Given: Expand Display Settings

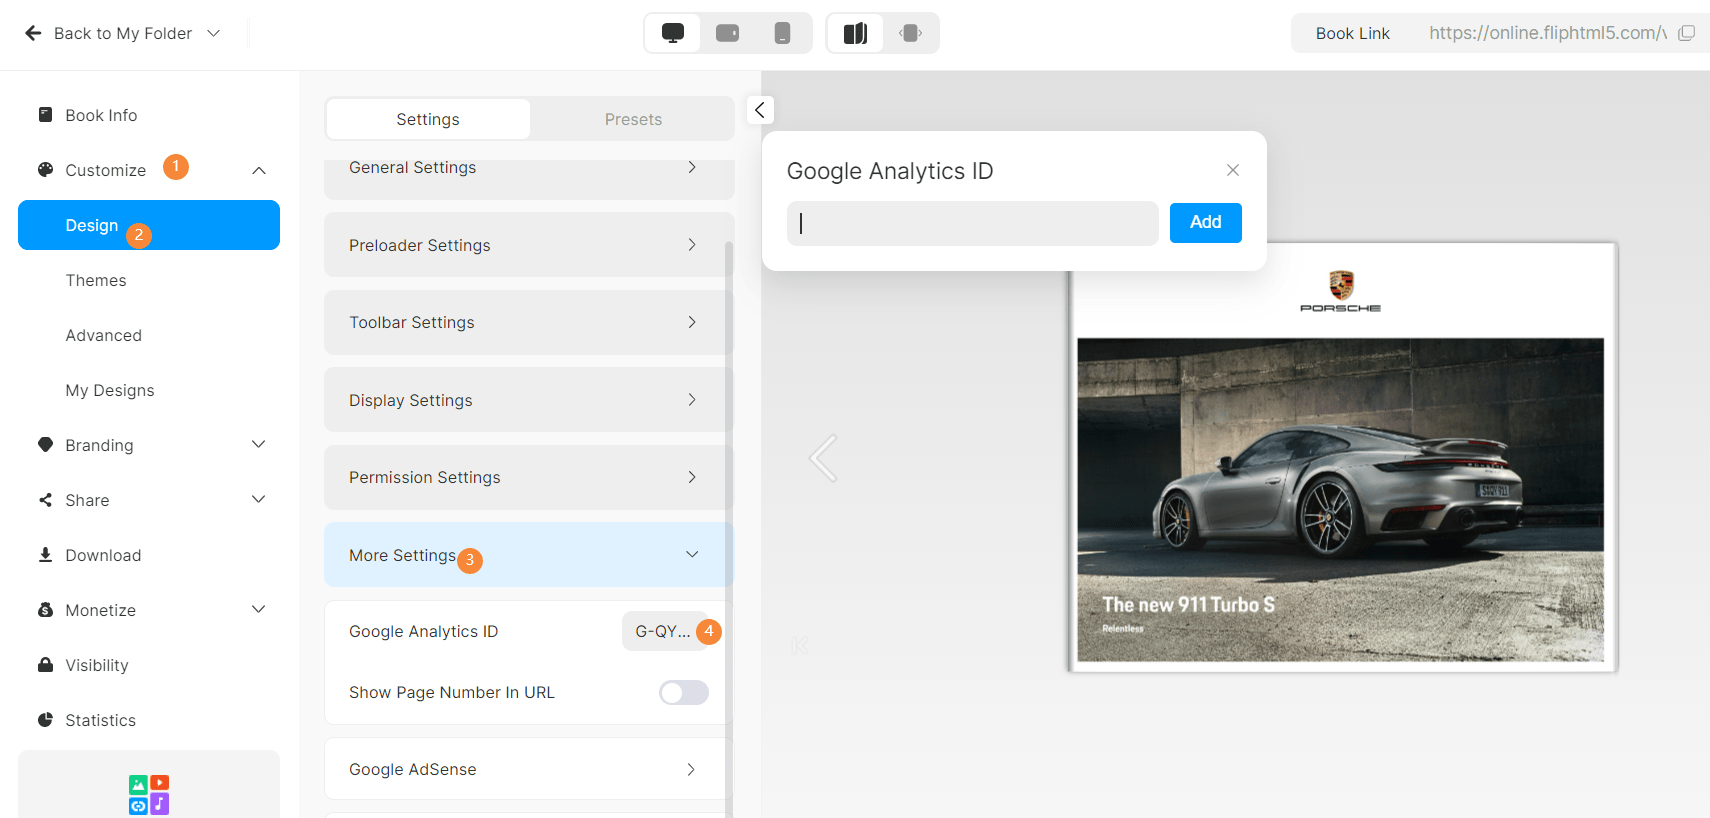Looking at the screenshot, I should pos(529,400).
